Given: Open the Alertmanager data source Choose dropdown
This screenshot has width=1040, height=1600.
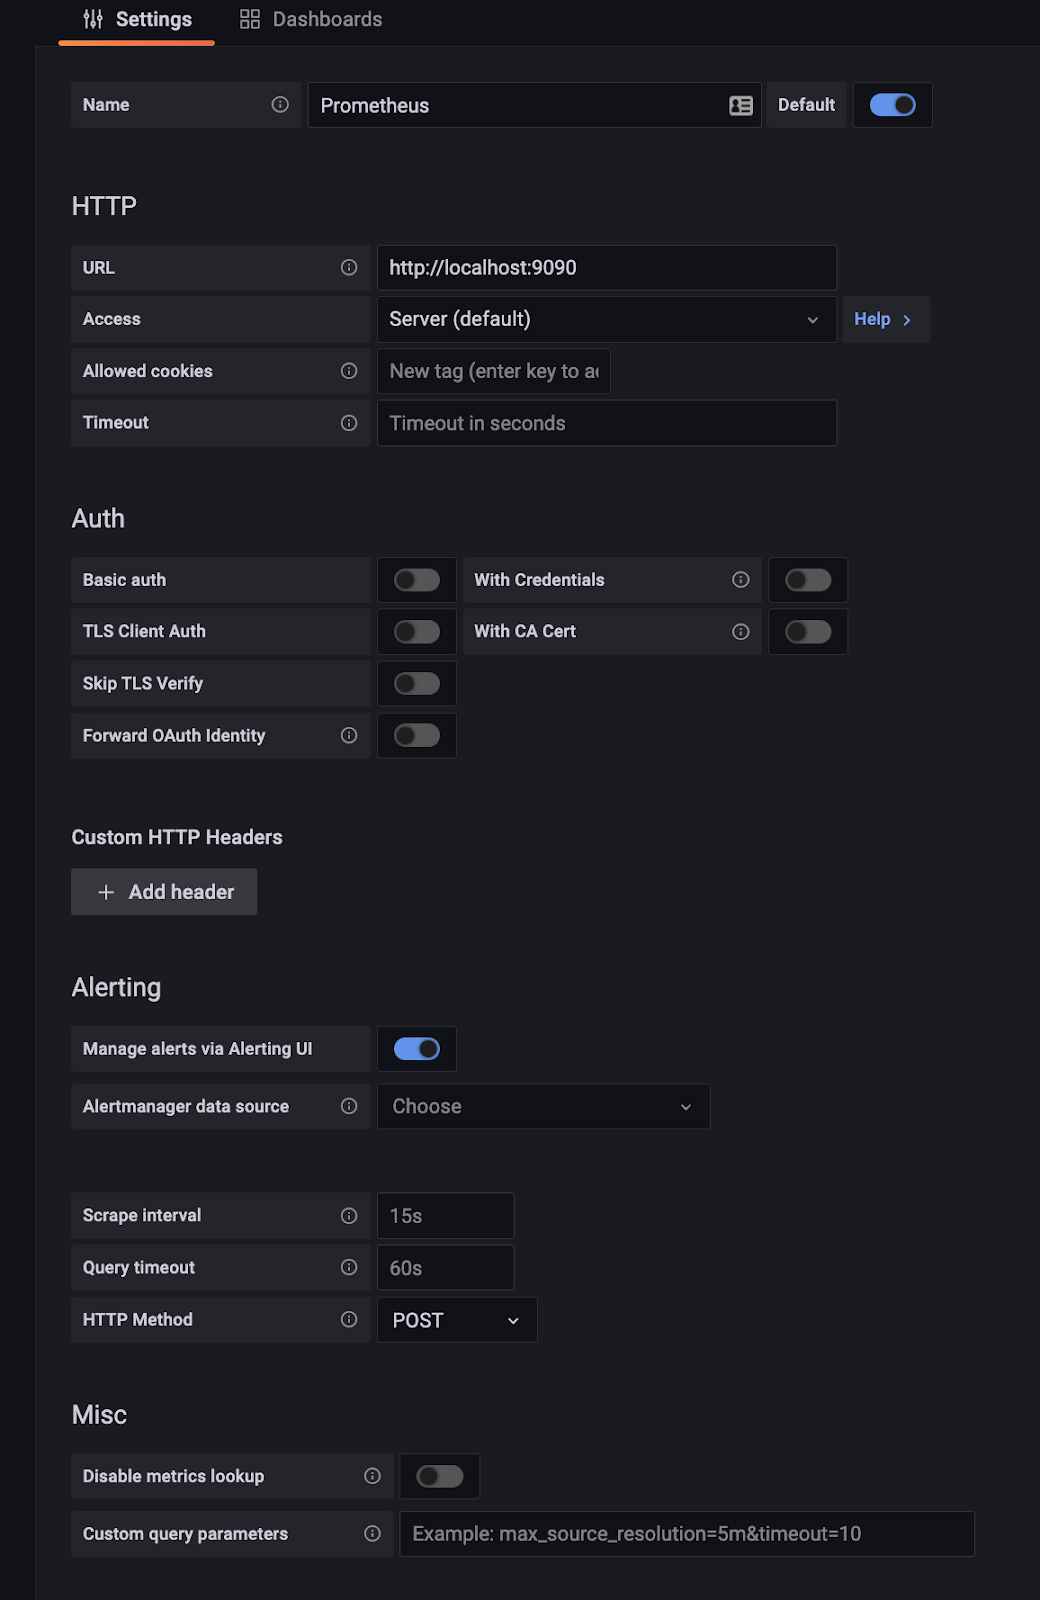Looking at the screenshot, I should pyautogui.click(x=543, y=1106).
